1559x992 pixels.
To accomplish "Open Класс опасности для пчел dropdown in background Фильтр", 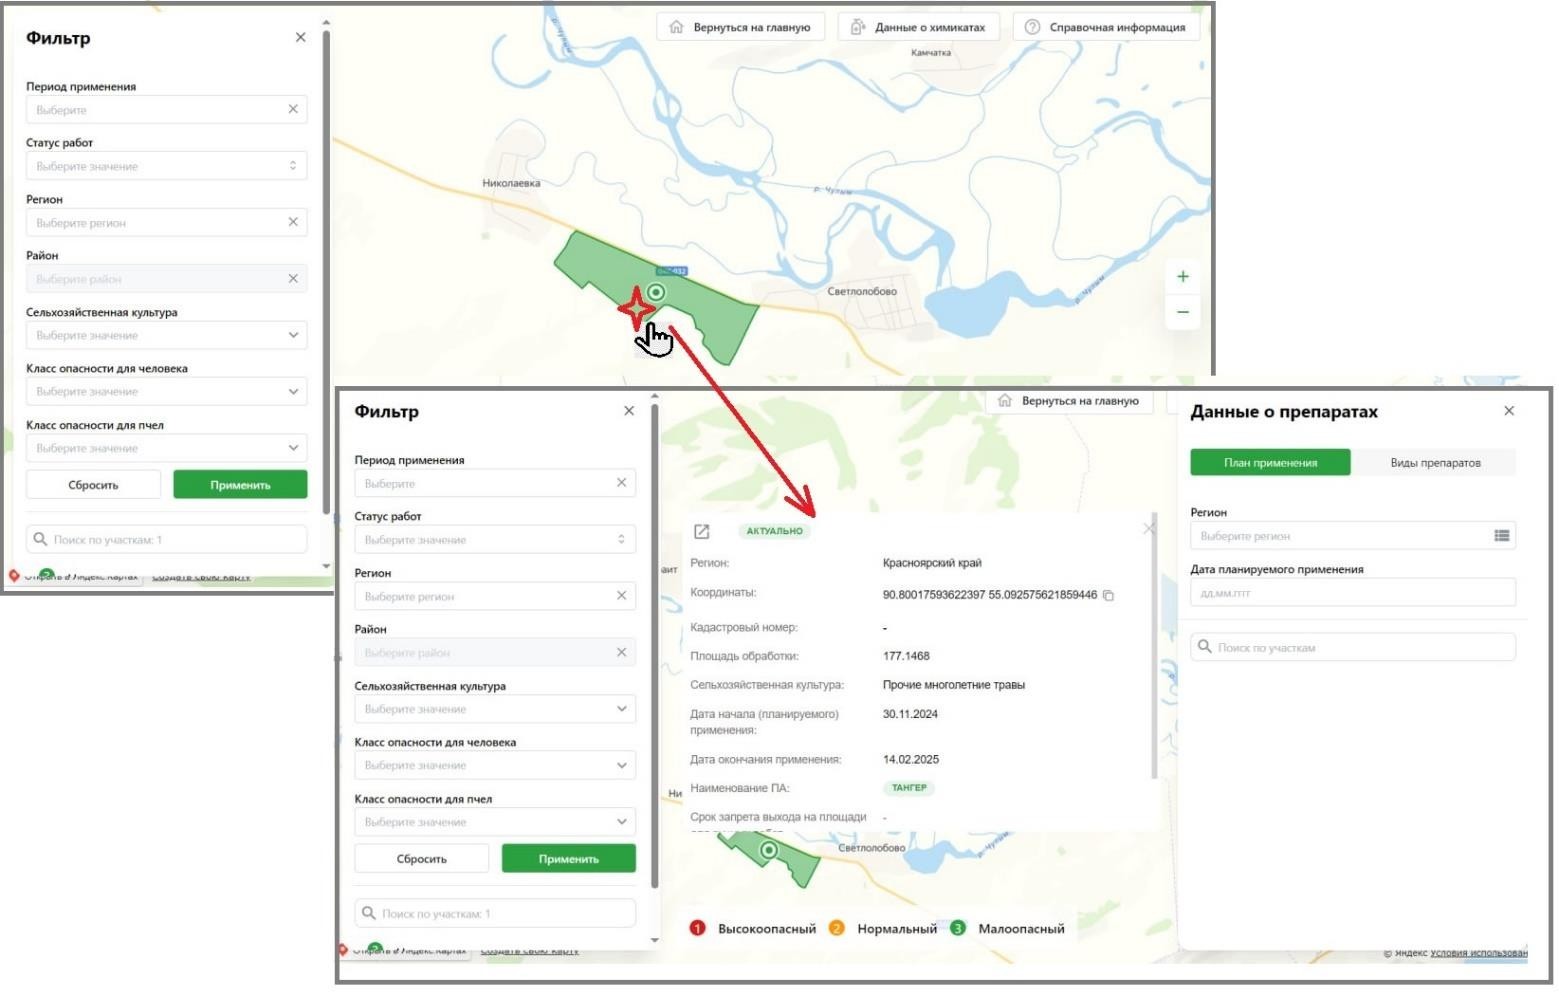I will (x=166, y=448).
